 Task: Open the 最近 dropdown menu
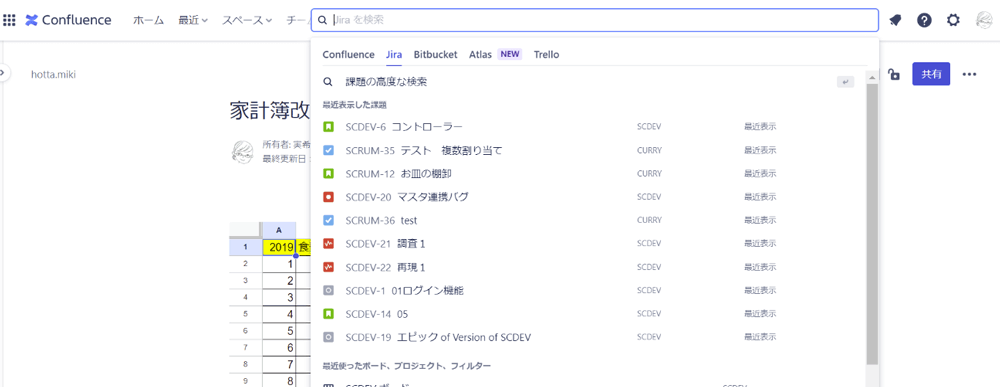(193, 20)
